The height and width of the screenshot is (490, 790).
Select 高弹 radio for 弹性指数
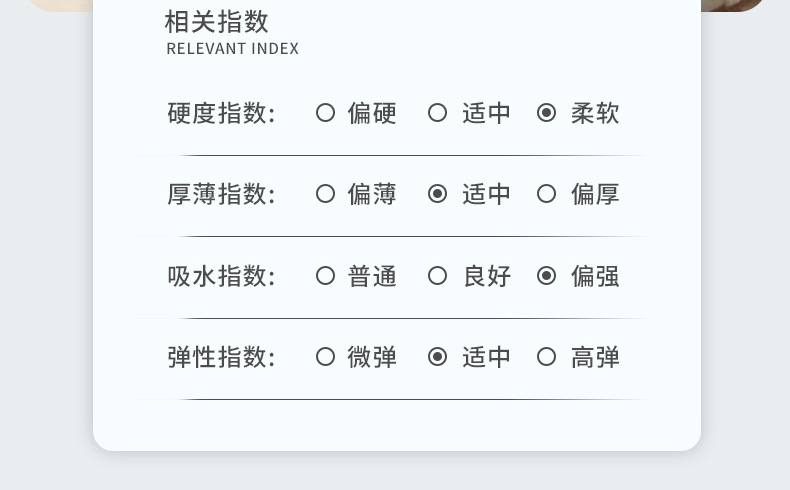[x=546, y=356]
